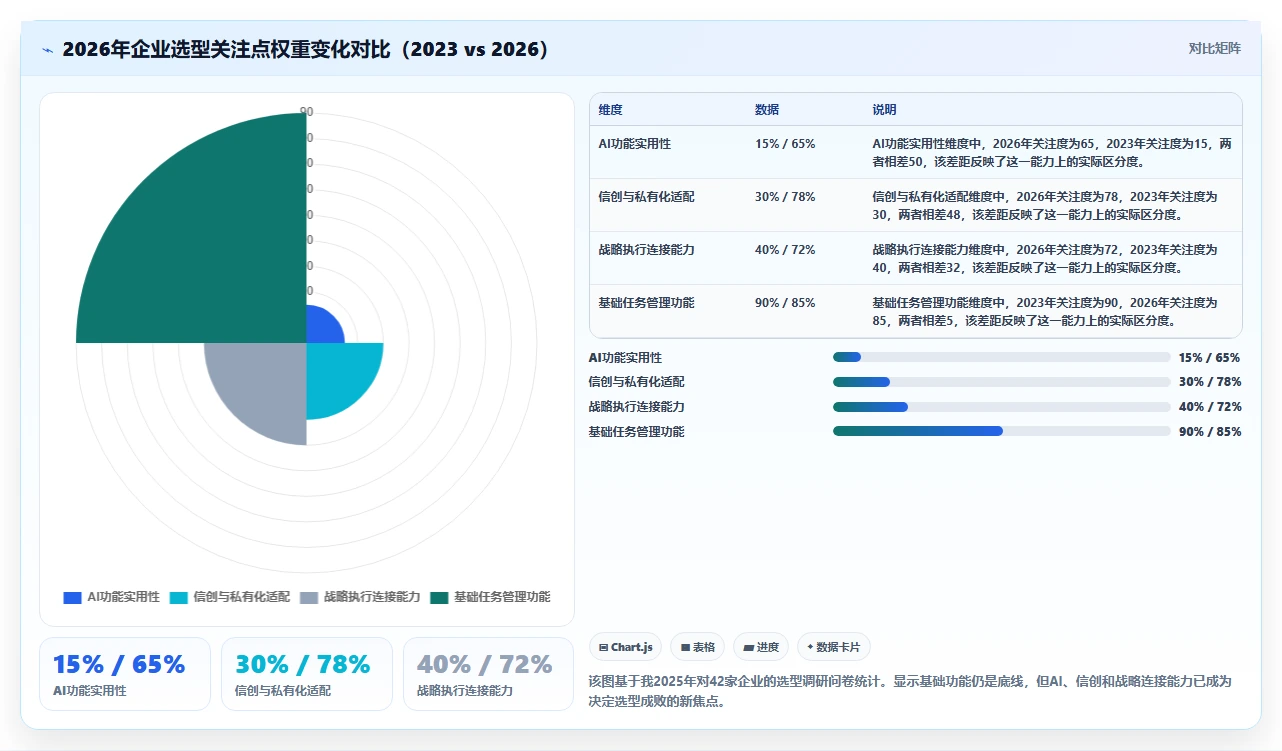Toggle the 基础任务管理功能 legend green swatch

[x=439, y=597]
